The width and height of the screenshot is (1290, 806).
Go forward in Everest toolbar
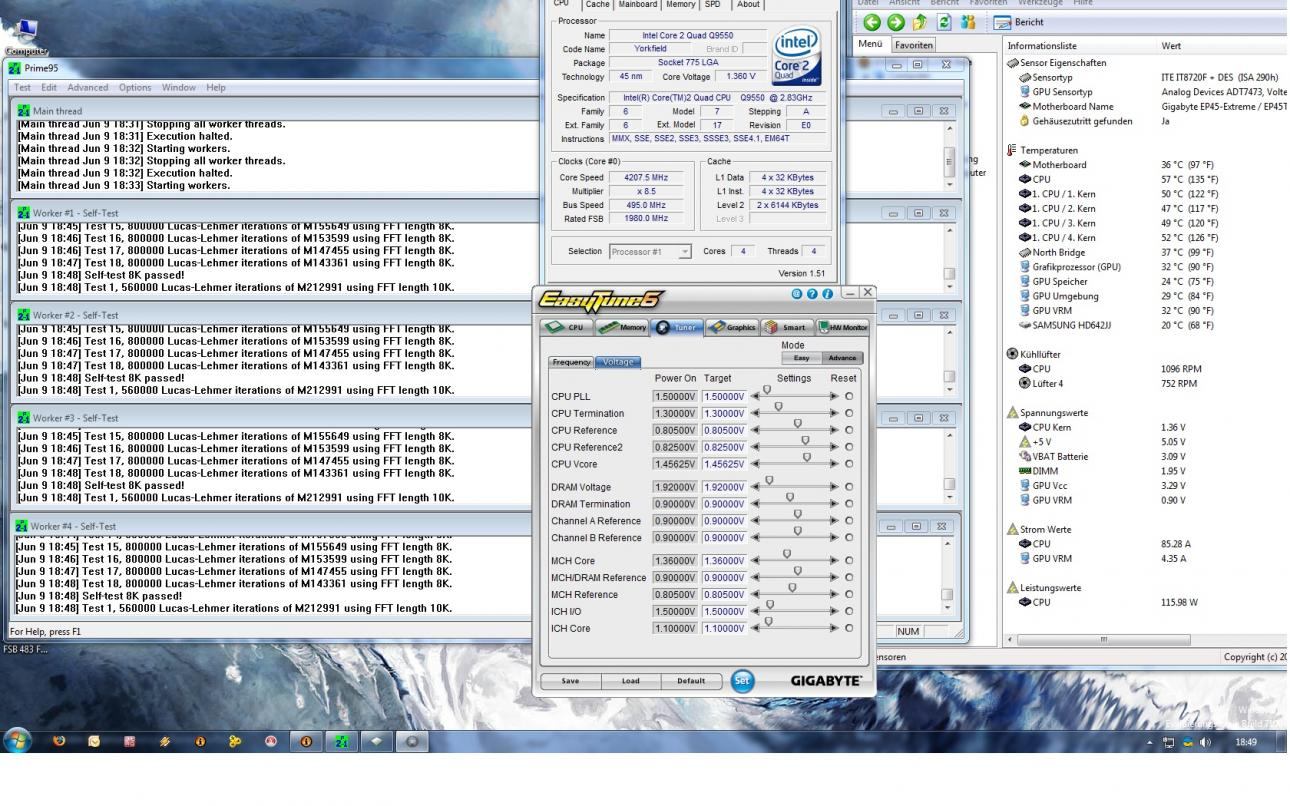[x=894, y=22]
